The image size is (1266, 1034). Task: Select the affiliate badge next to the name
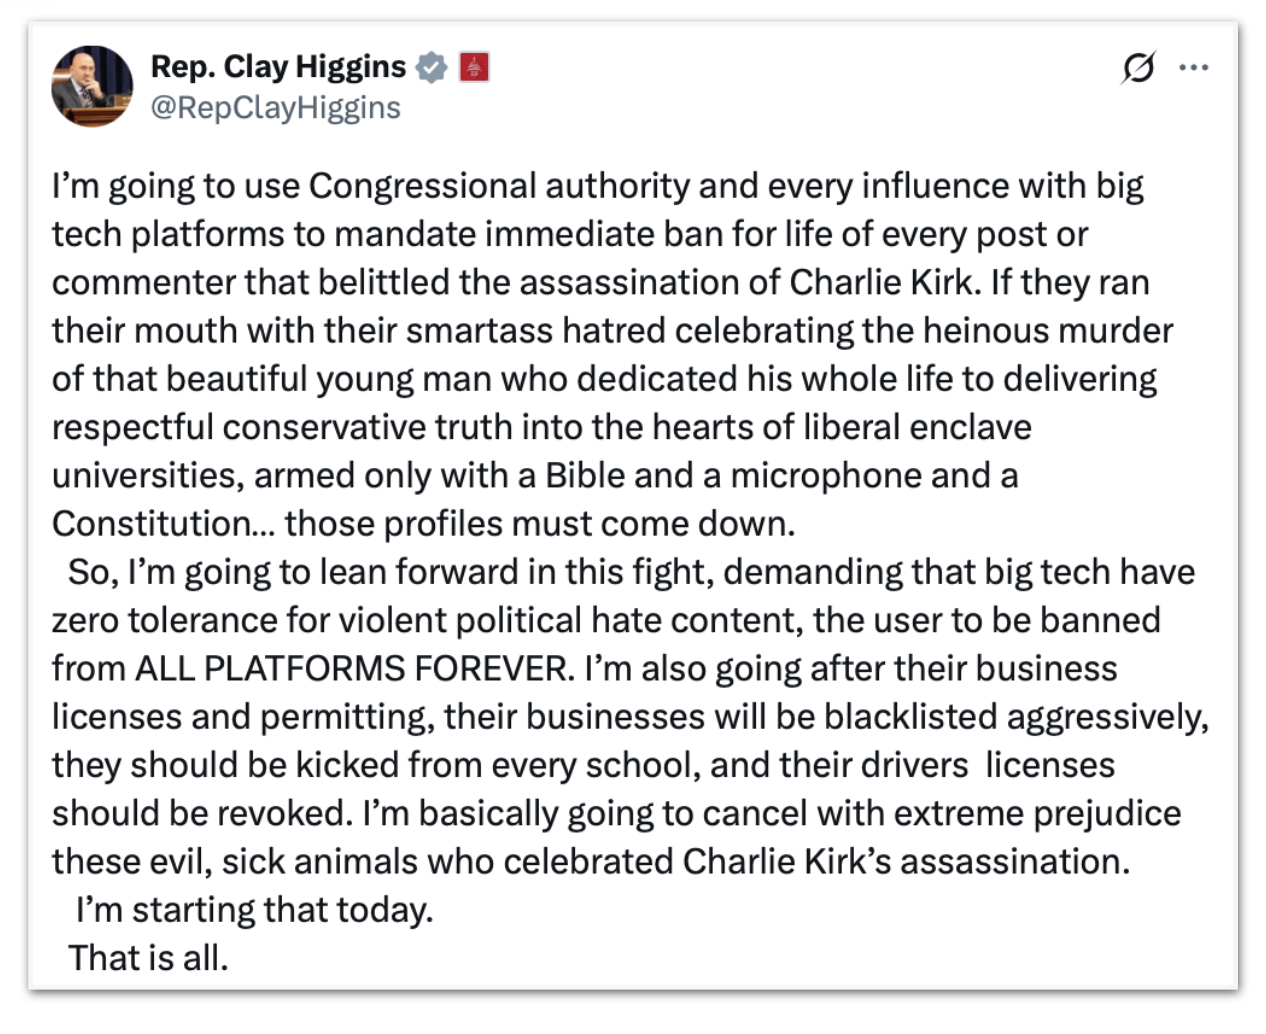click(x=473, y=66)
